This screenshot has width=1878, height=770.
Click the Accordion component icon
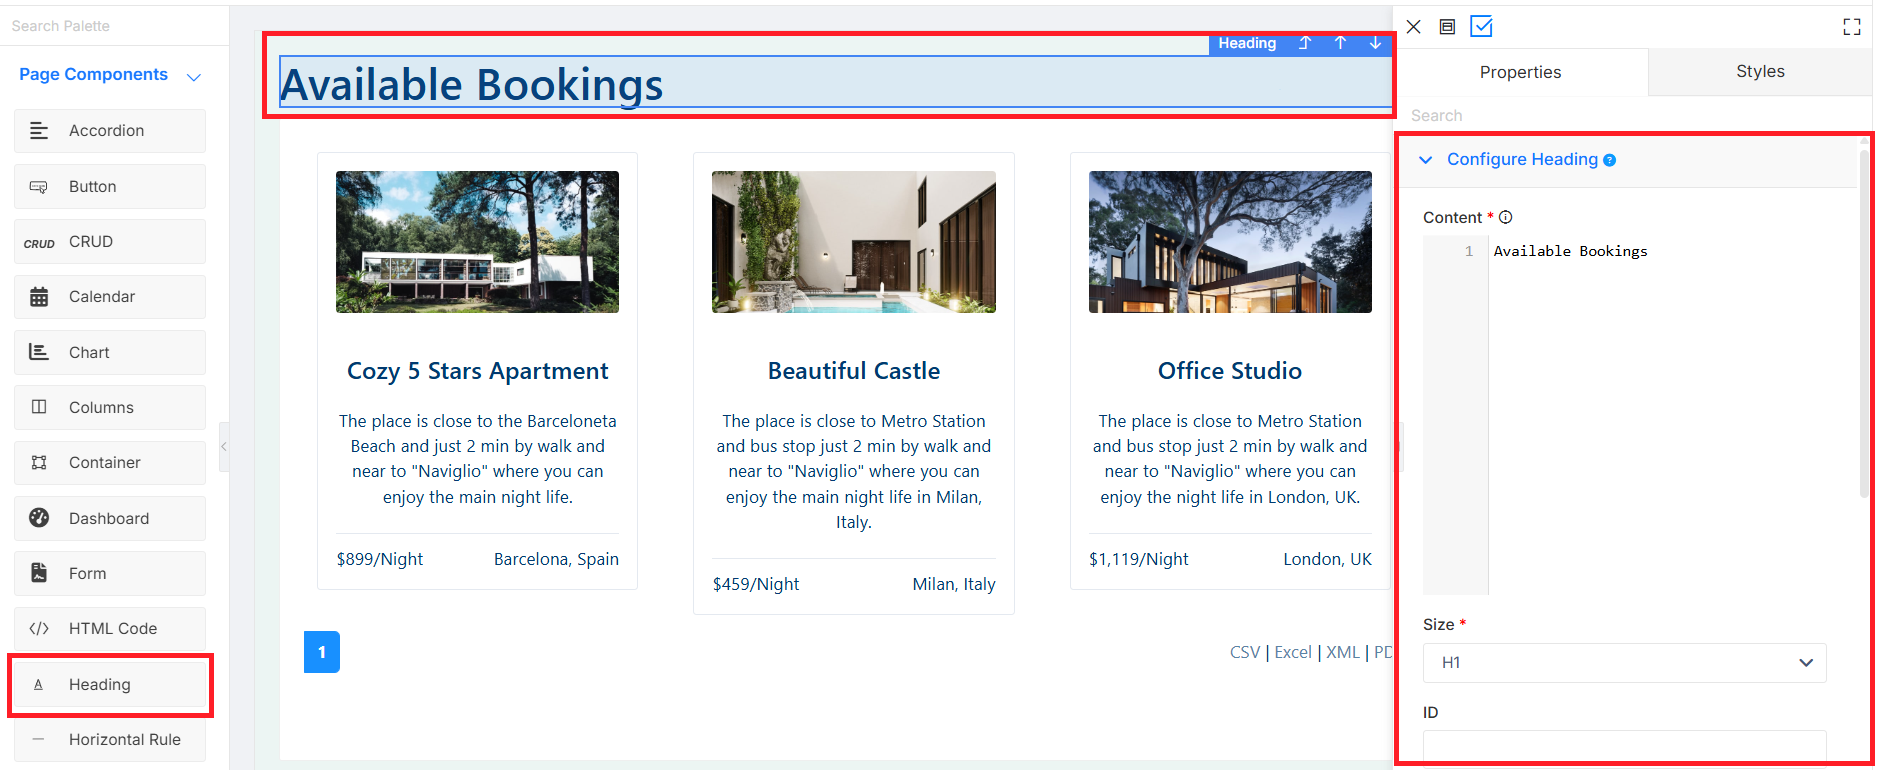[x=39, y=131]
